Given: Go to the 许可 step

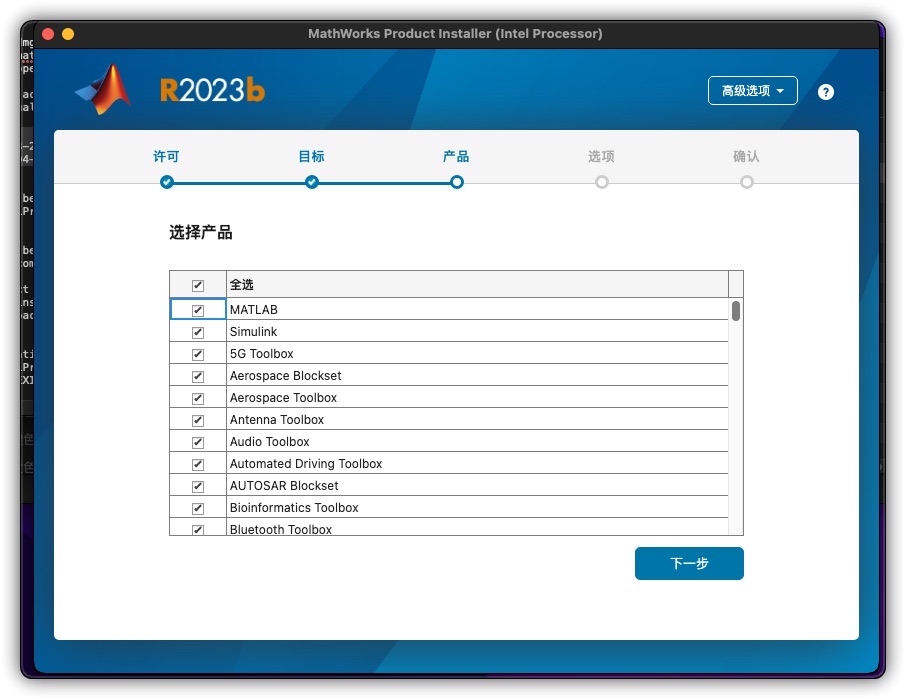Looking at the screenshot, I should (x=166, y=156).
